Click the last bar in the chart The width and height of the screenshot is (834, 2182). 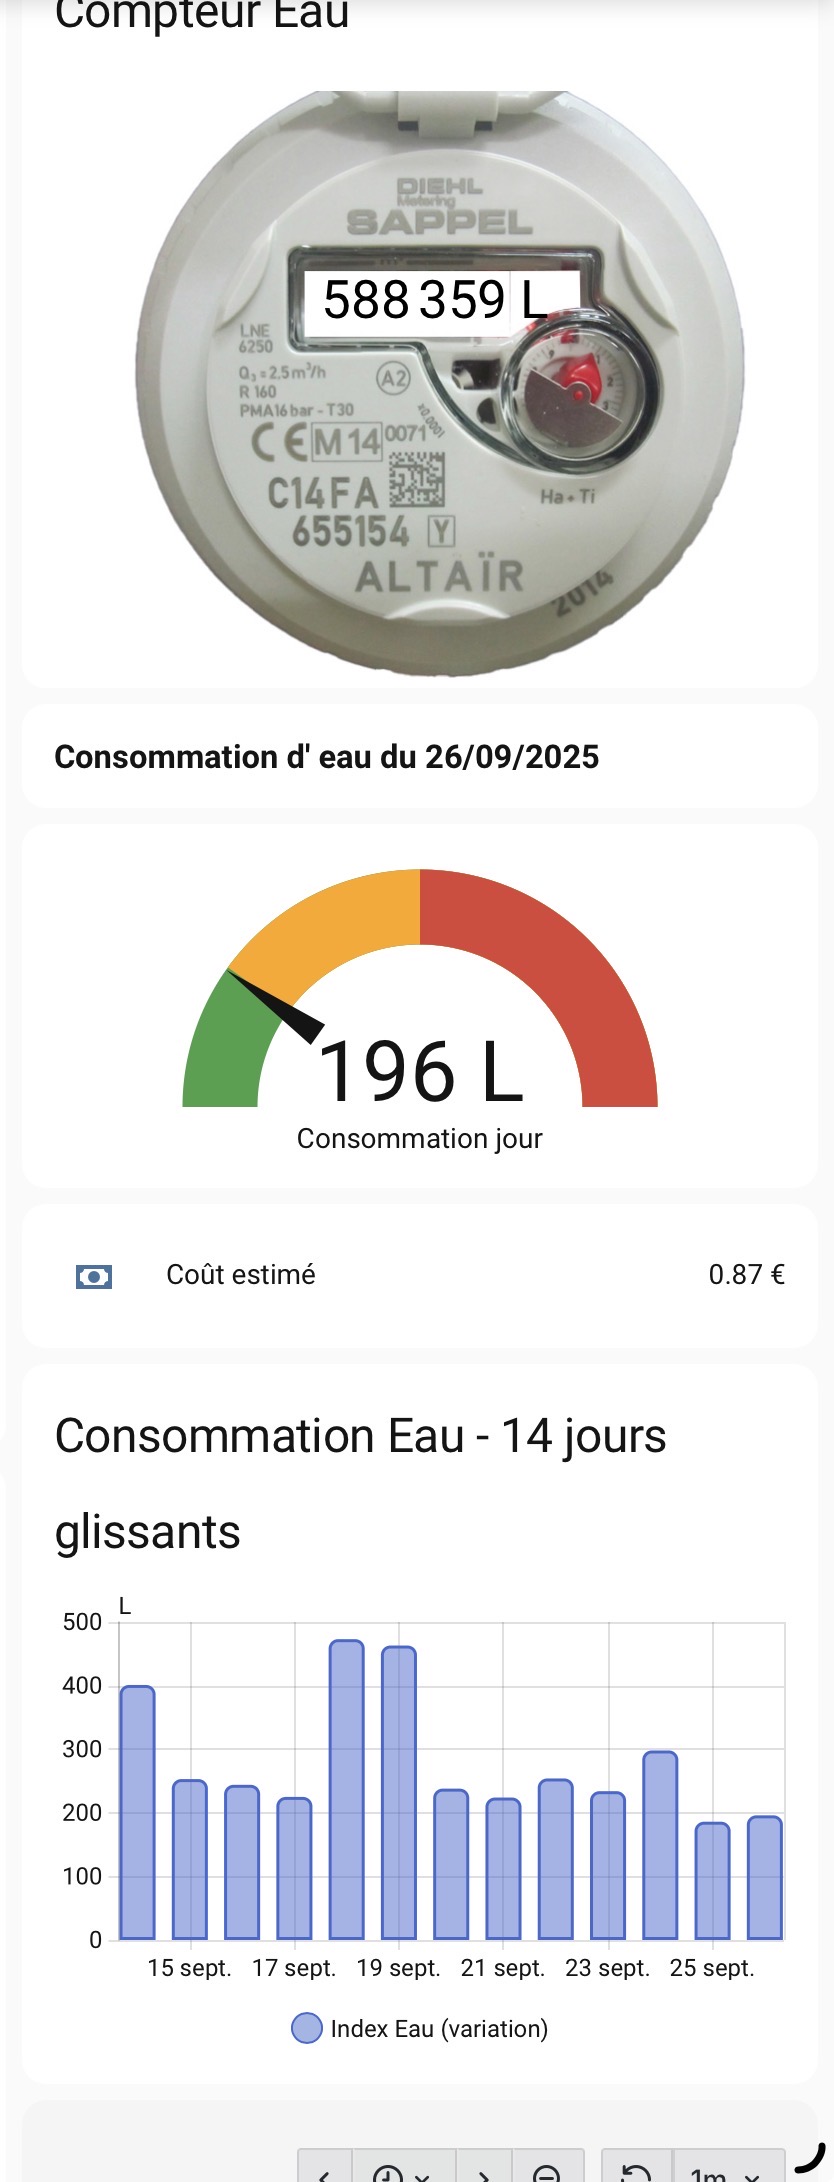tap(765, 1877)
